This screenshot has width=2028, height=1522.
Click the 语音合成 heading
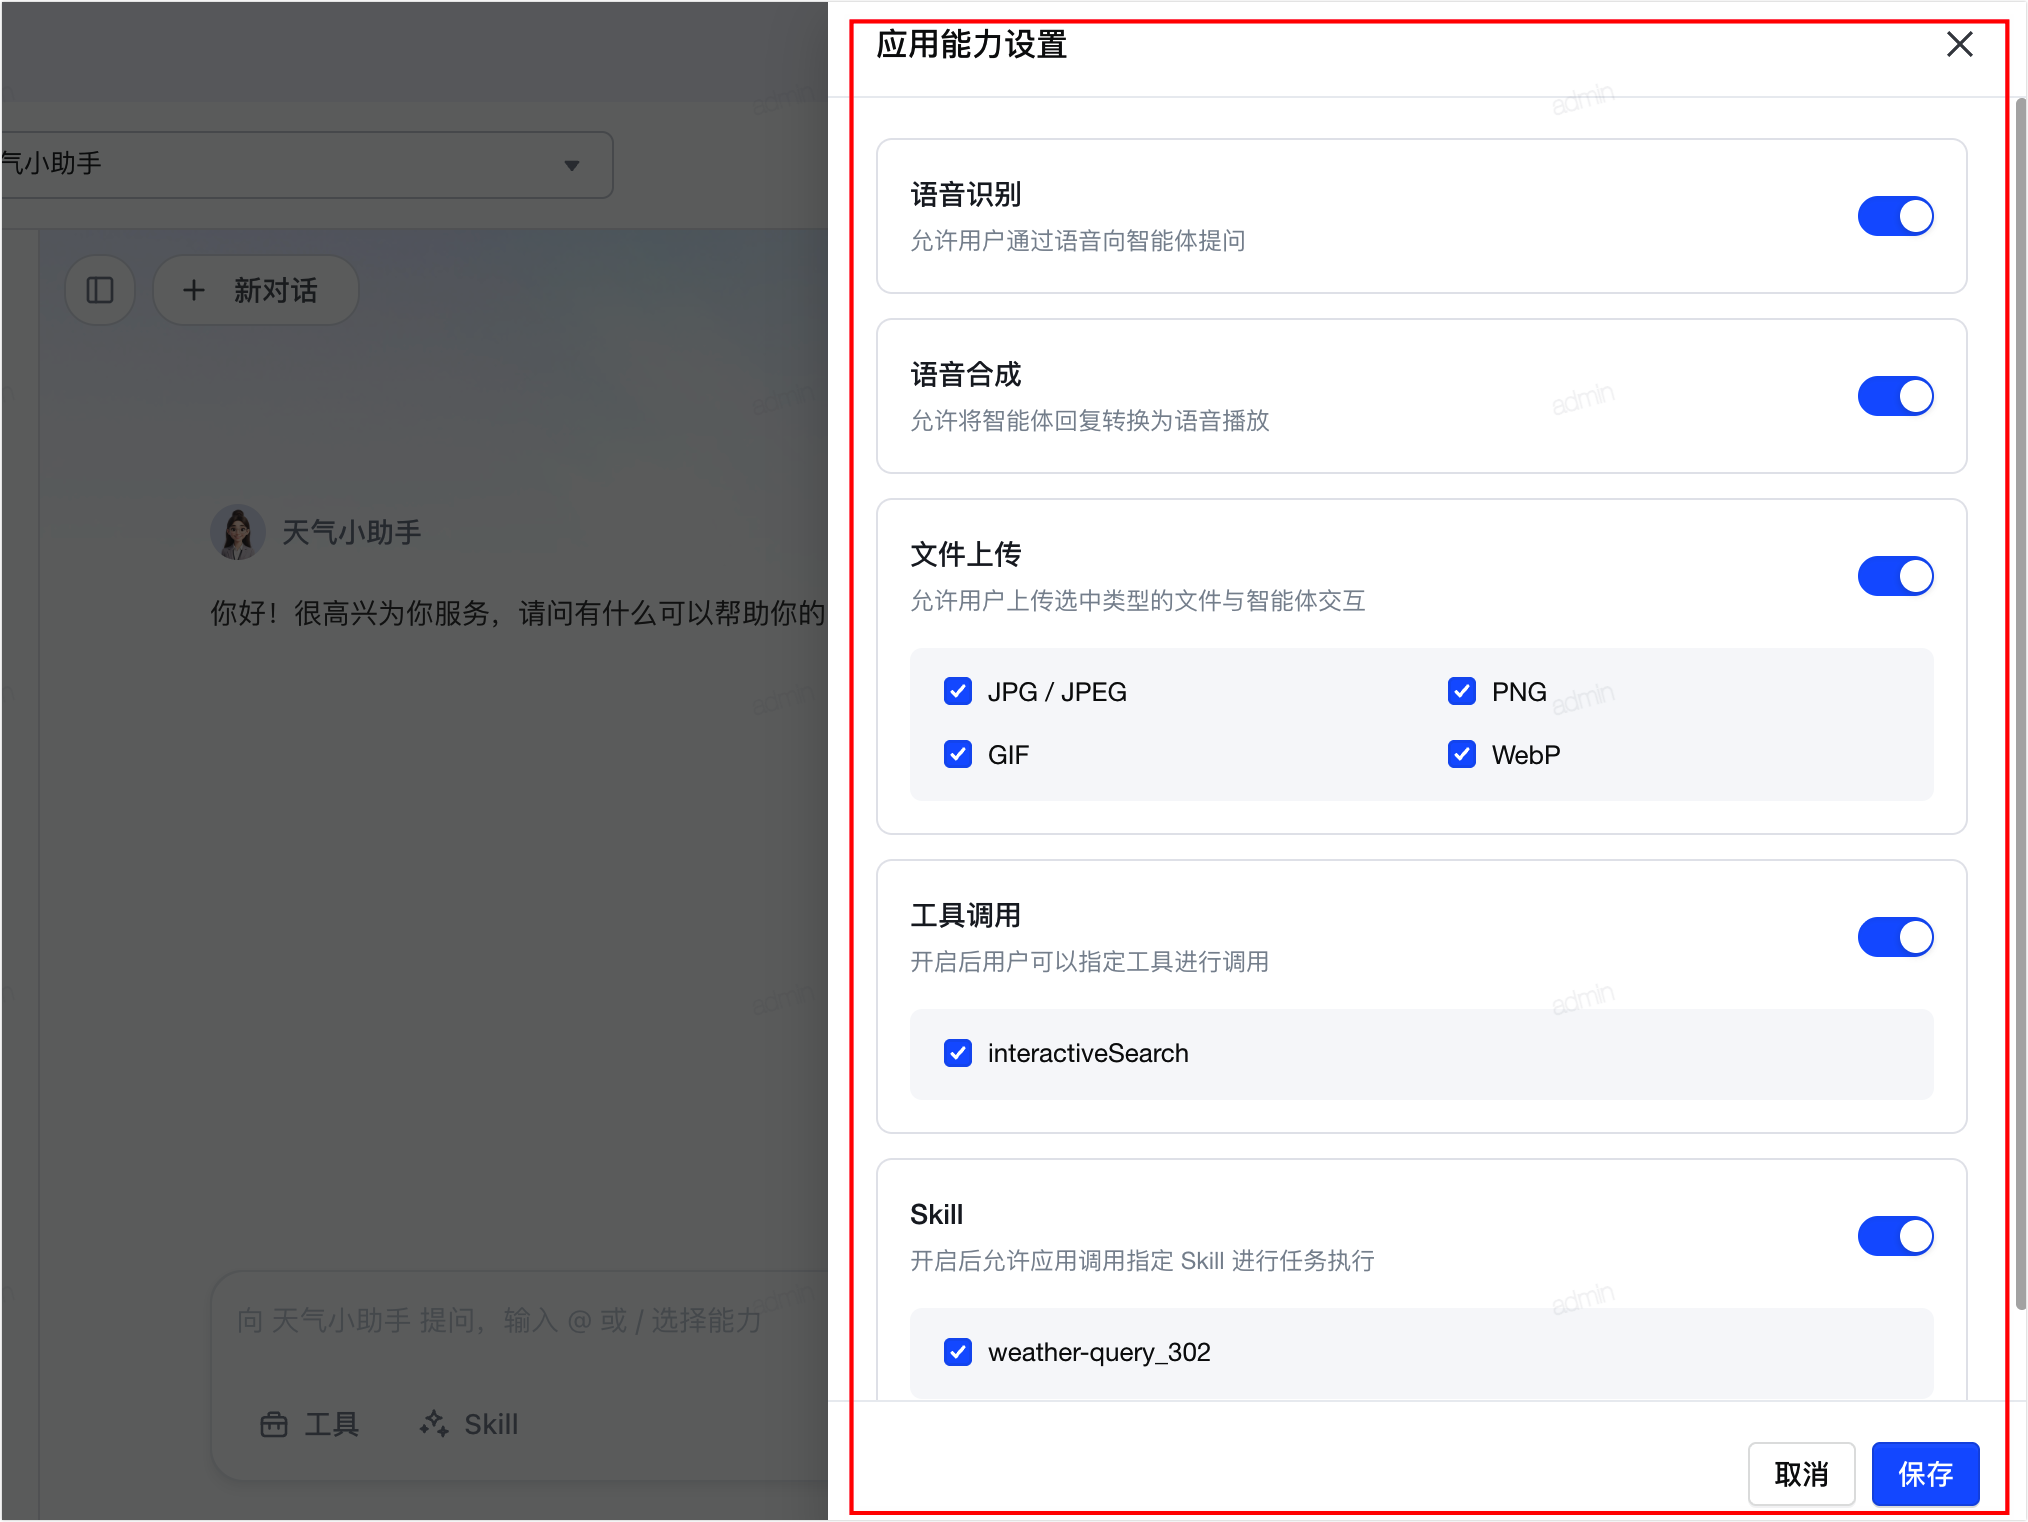coord(965,375)
